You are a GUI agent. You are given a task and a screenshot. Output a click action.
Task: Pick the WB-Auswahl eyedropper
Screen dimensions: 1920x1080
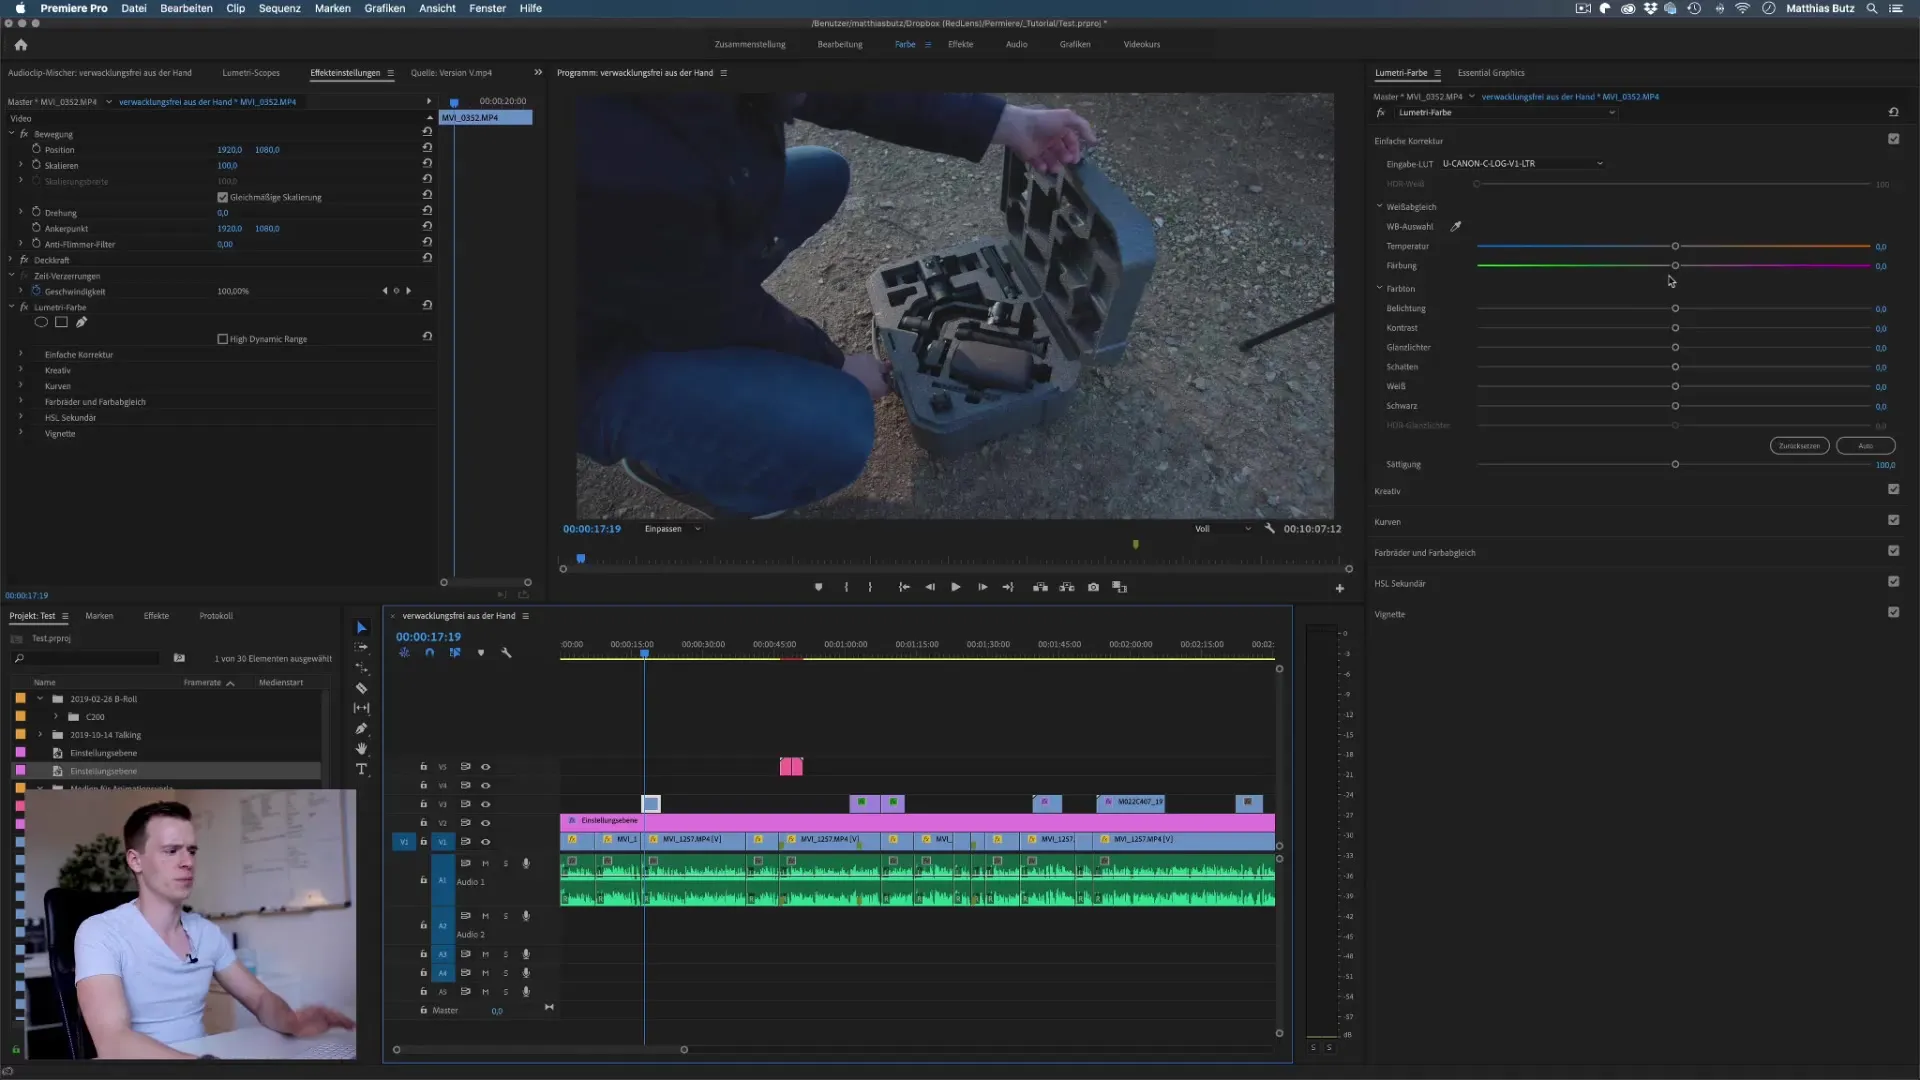[1456, 226]
